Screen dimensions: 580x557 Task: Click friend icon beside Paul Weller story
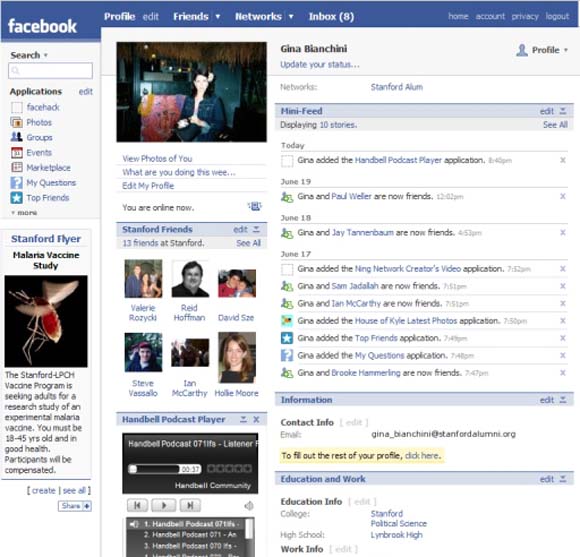tap(287, 197)
